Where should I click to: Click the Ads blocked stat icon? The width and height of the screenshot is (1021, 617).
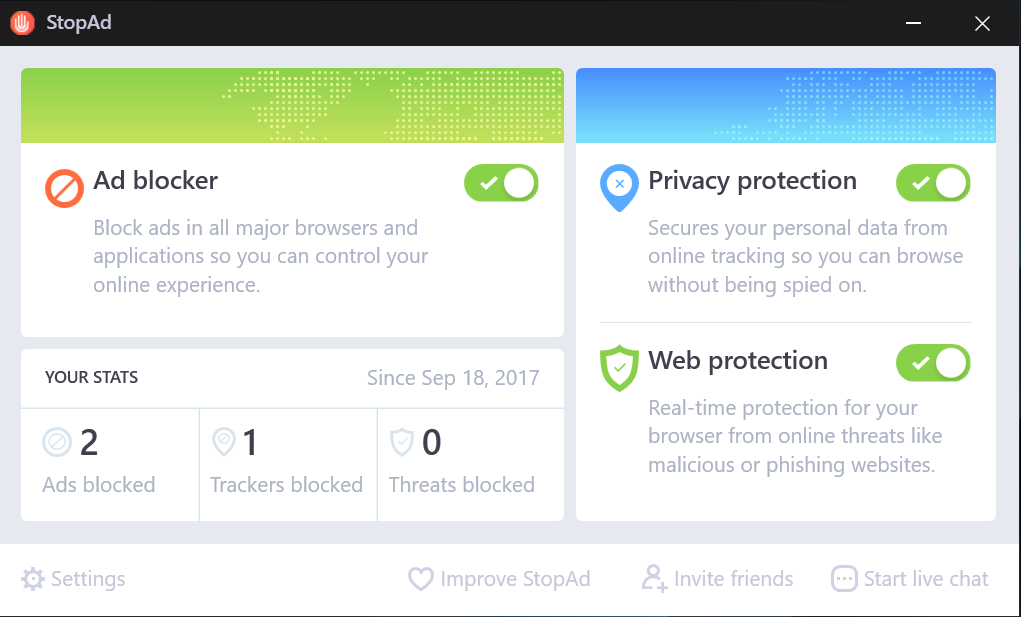pyautogui.click(x=57, y=442)
